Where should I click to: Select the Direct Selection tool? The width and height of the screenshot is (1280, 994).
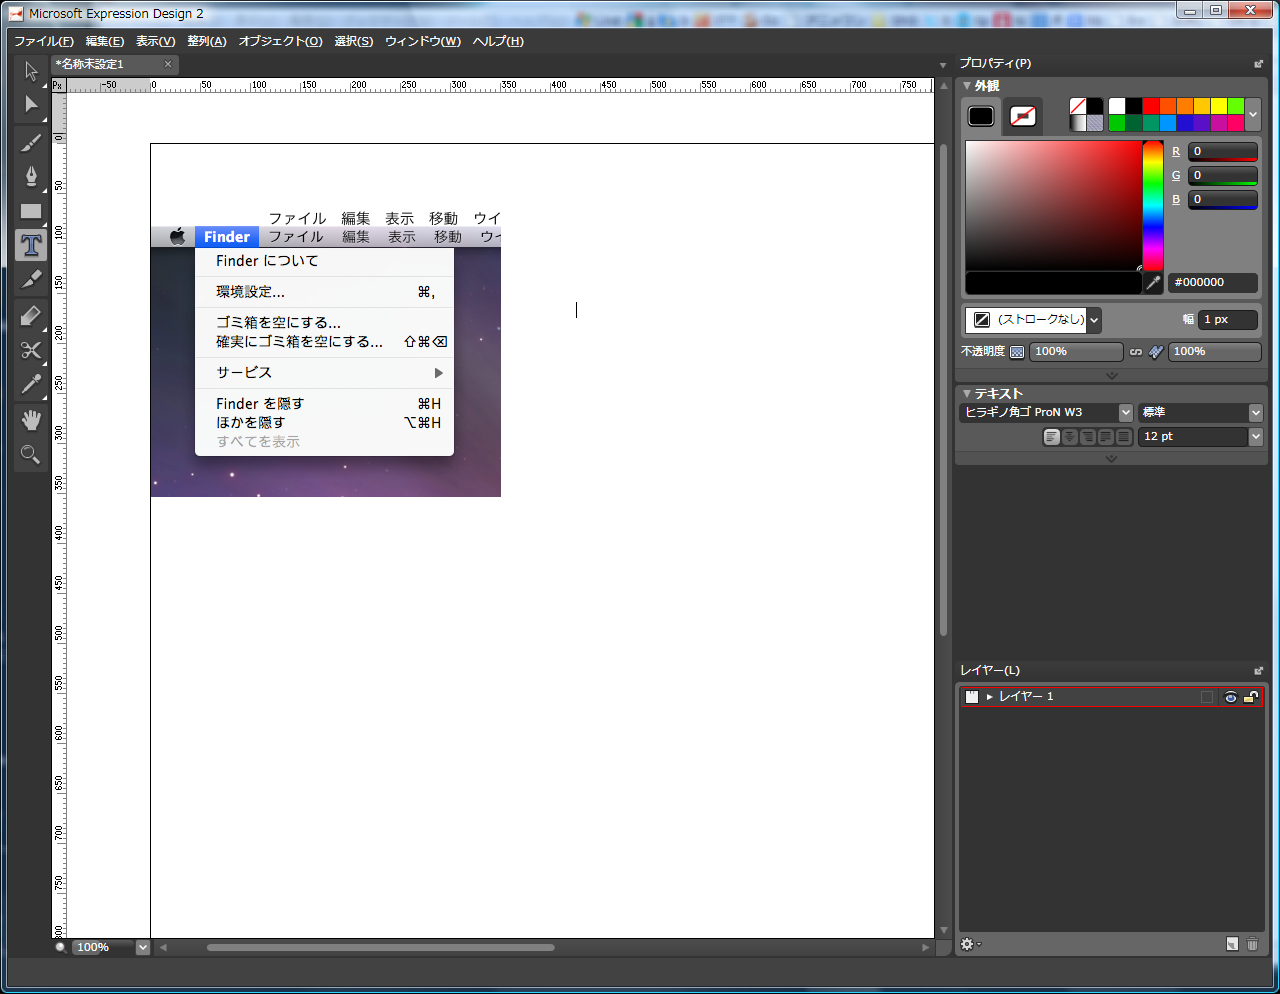[x=31, y=105]
